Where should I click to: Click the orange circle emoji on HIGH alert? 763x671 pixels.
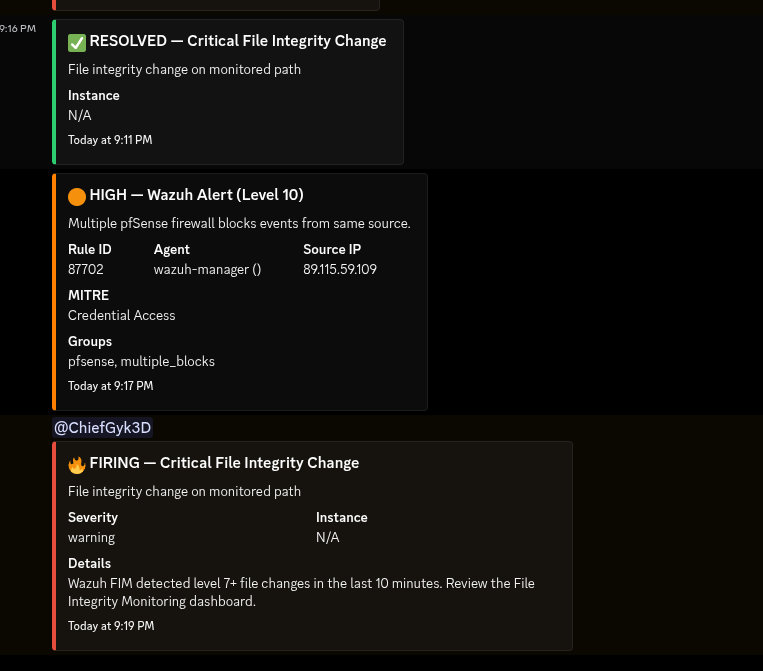click(77, 196)
